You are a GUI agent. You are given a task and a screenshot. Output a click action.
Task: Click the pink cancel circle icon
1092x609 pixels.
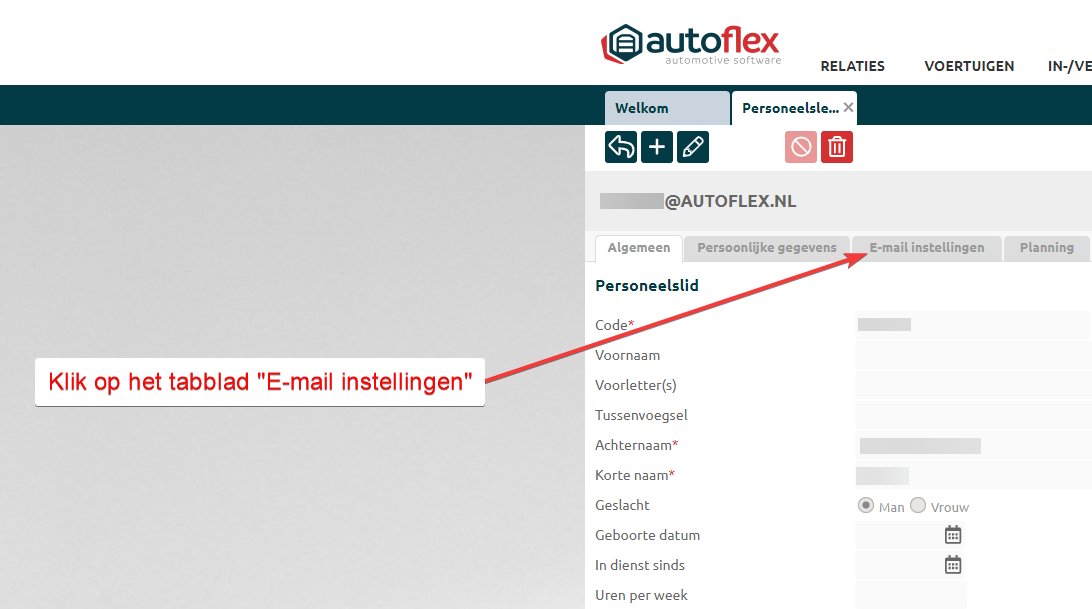click(x=801, y=147)
